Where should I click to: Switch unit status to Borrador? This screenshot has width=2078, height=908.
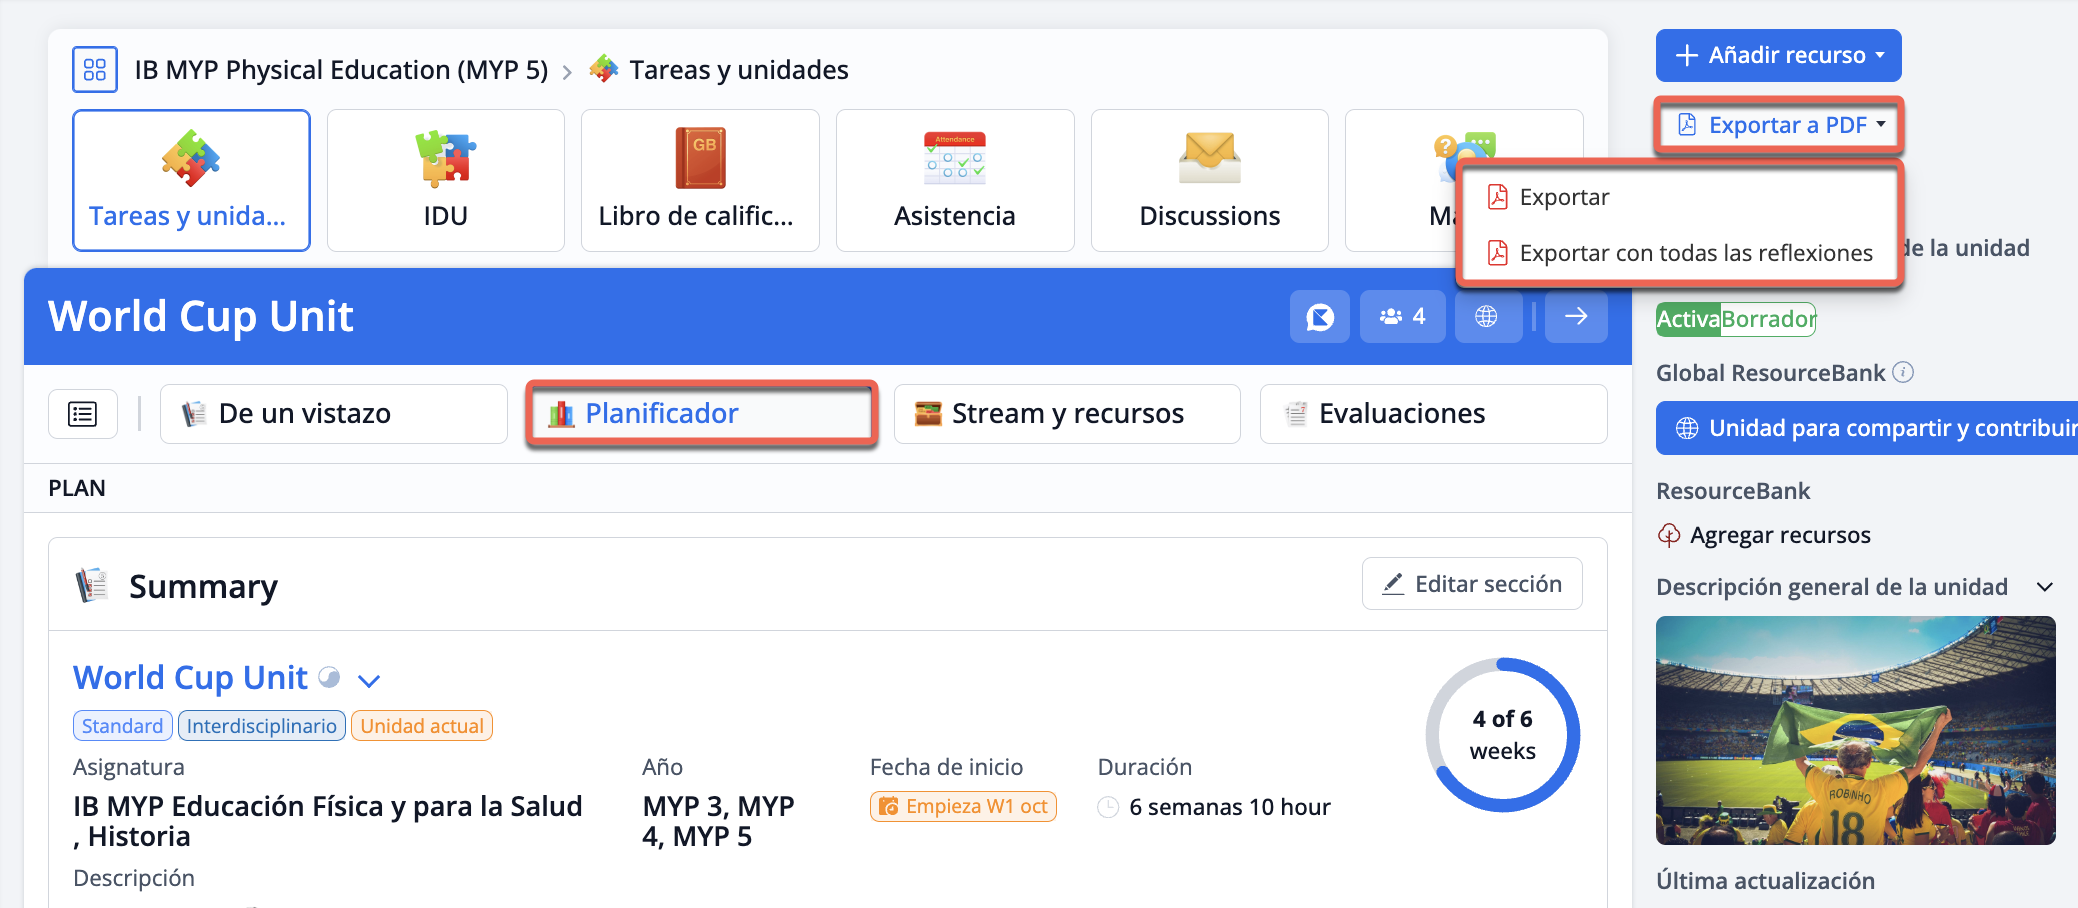tap(1768, 319)
